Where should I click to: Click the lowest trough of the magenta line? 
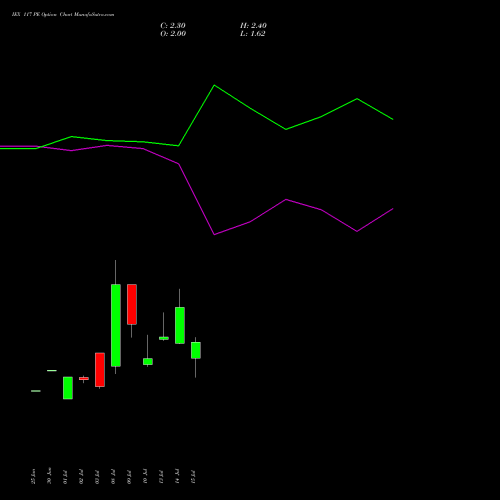pos(214,234)
